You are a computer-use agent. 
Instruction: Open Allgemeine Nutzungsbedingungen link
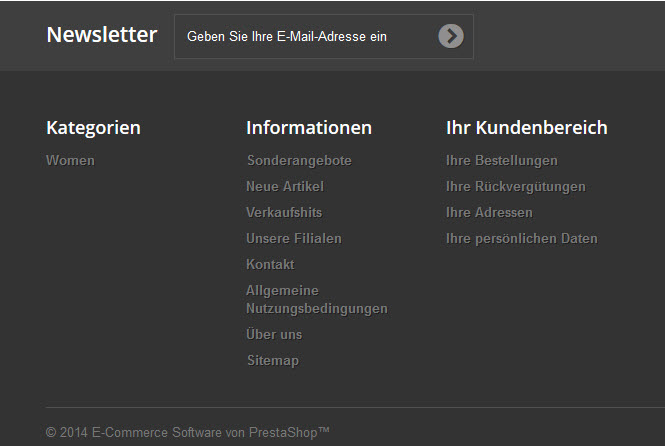click(x=316, y=299)
